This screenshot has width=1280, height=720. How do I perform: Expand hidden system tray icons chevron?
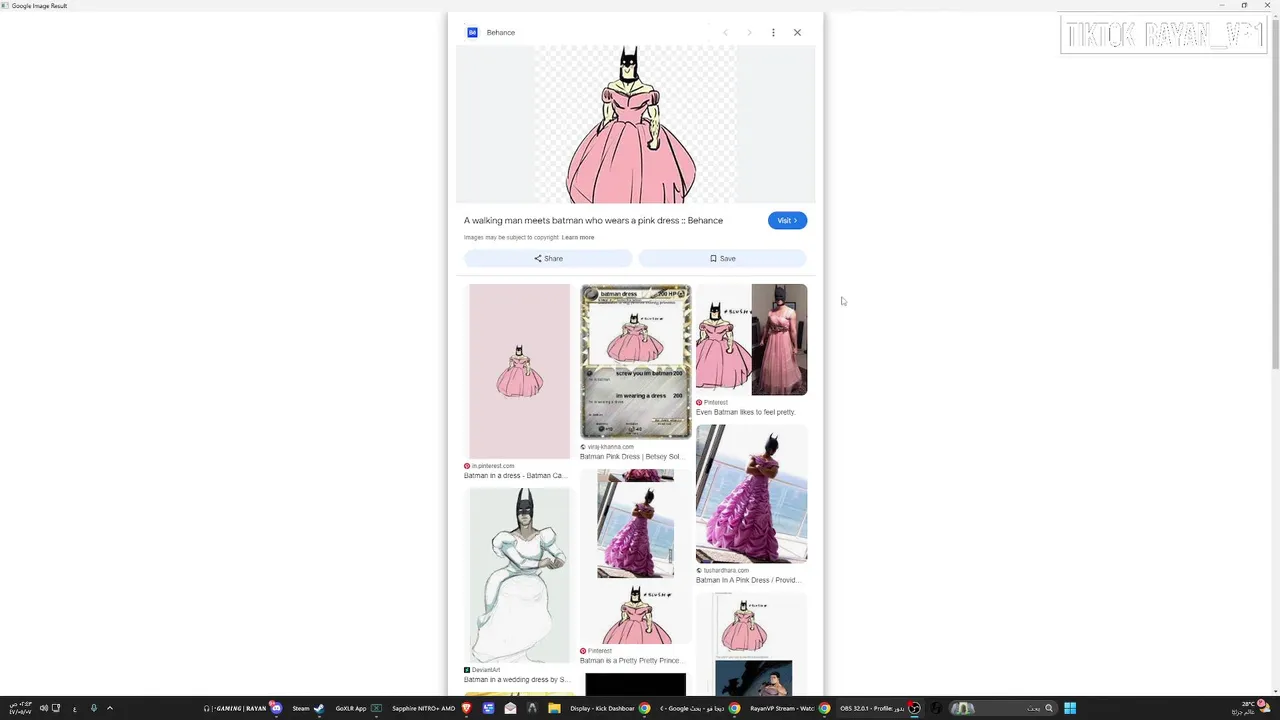(x=109, y=708)
